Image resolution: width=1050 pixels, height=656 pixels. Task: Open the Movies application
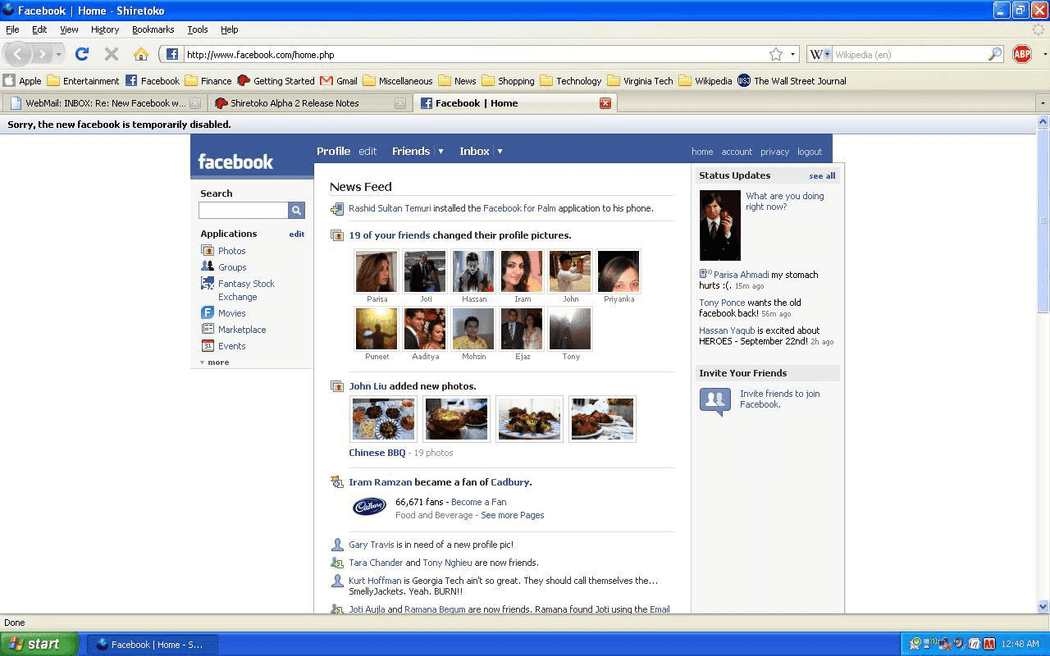tap(231, 312)
